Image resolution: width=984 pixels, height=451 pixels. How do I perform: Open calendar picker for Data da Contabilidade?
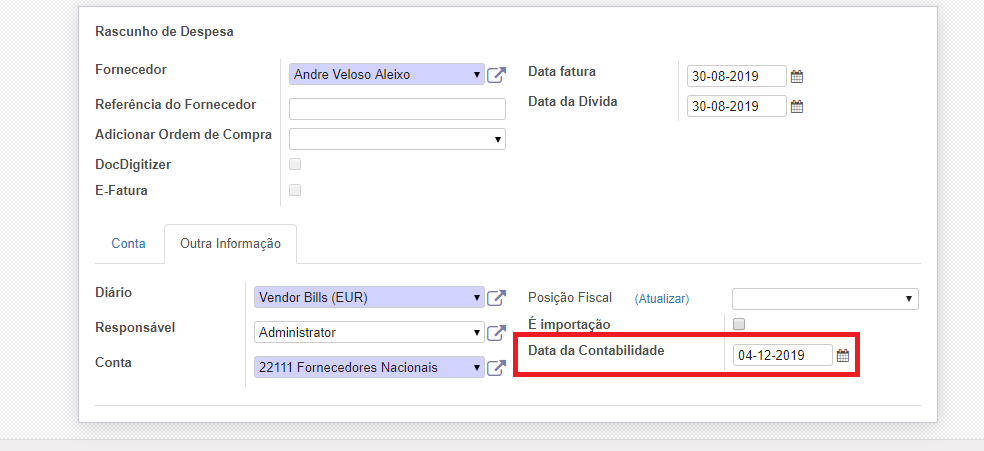(x=842, y=355)
